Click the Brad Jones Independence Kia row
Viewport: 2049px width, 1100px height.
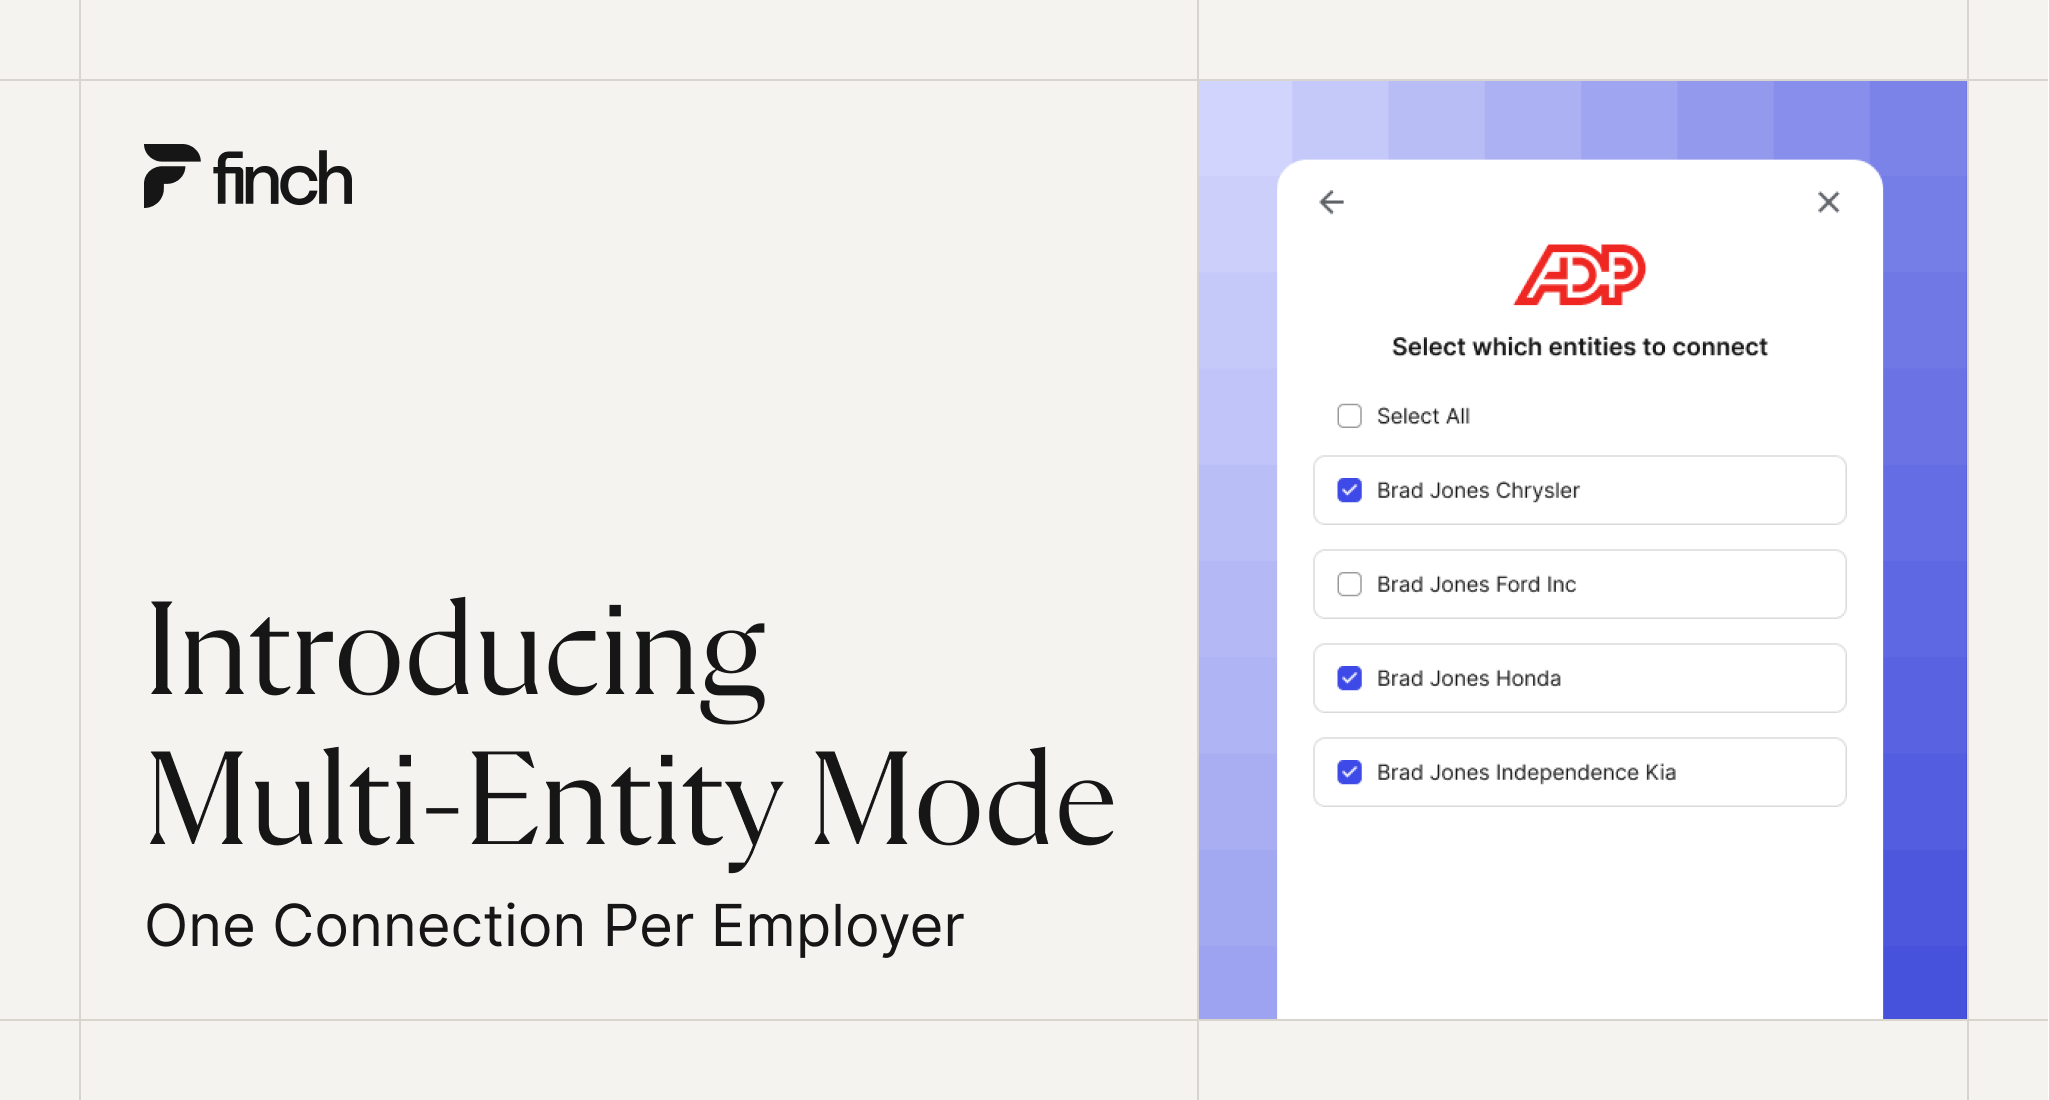(x=1750, y=772)
